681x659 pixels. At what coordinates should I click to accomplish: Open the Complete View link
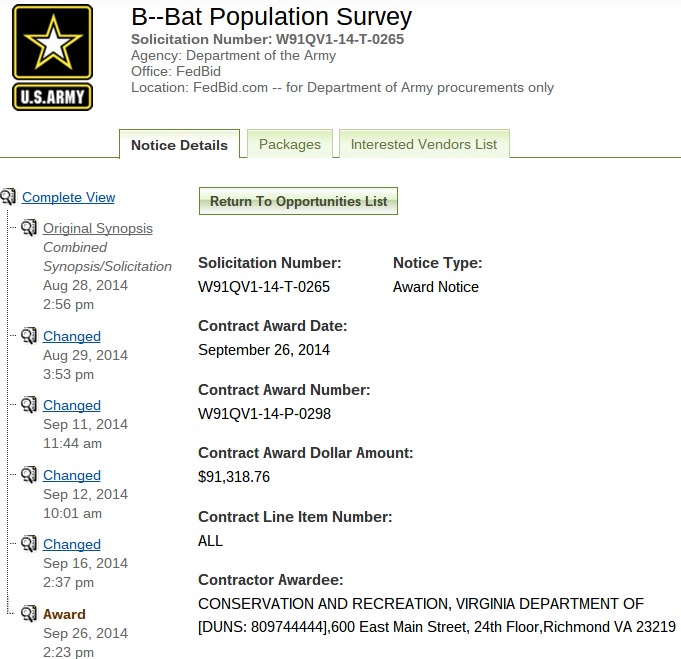[68, 197]
